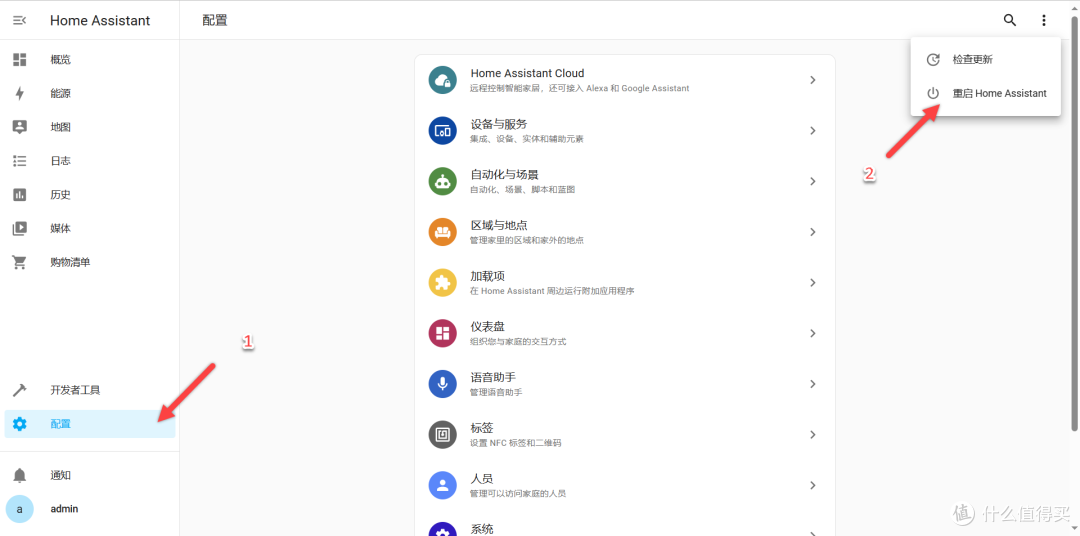The width and height of the screenshot is (1080, 536).
Task: Expand 自动化与场景 row chevron
Action: point(813,181)
